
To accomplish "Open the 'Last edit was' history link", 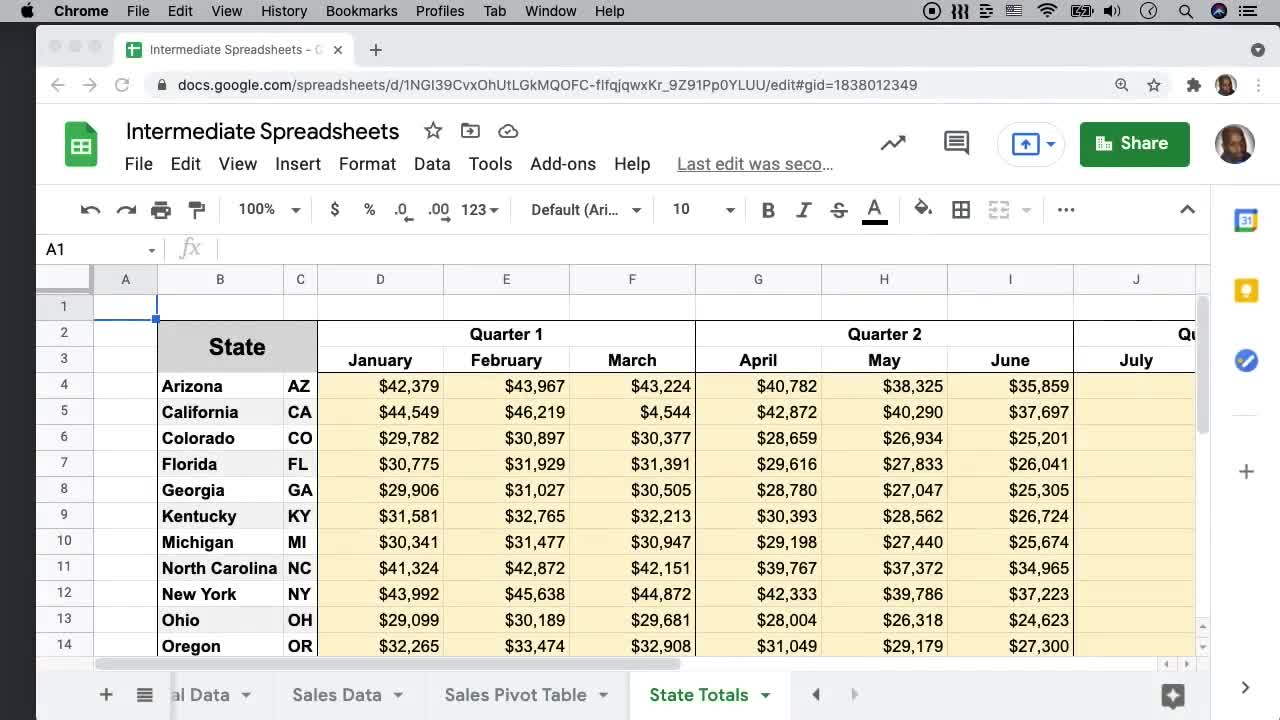I will click(755, 164).
